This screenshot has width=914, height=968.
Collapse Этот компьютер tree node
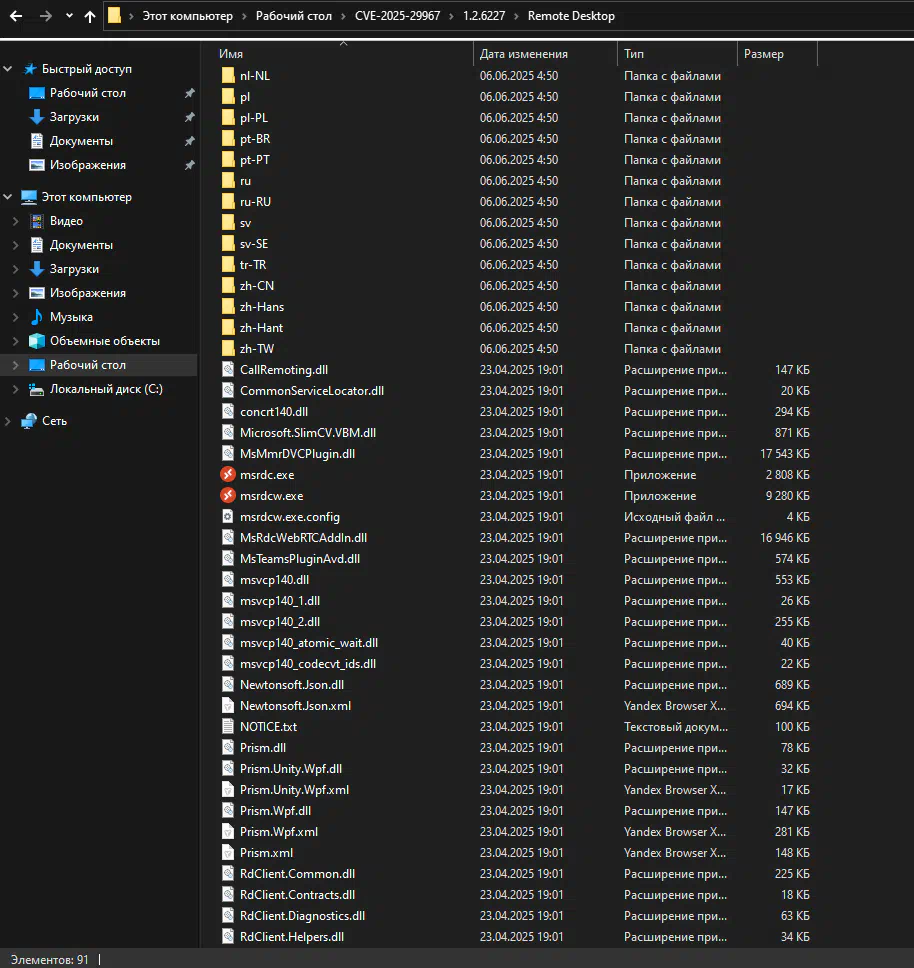pyautogui.click(x=8, y=196)
